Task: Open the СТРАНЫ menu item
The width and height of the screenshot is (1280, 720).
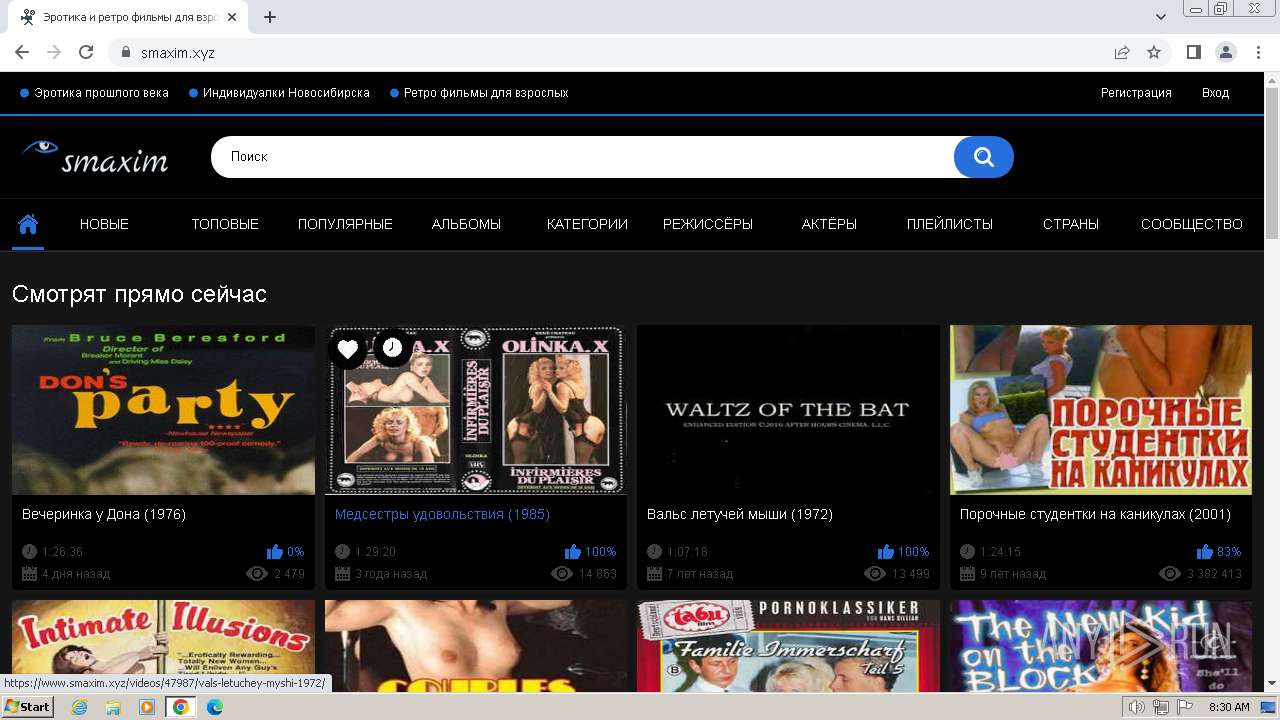Action: click(x=1071, y=224)
